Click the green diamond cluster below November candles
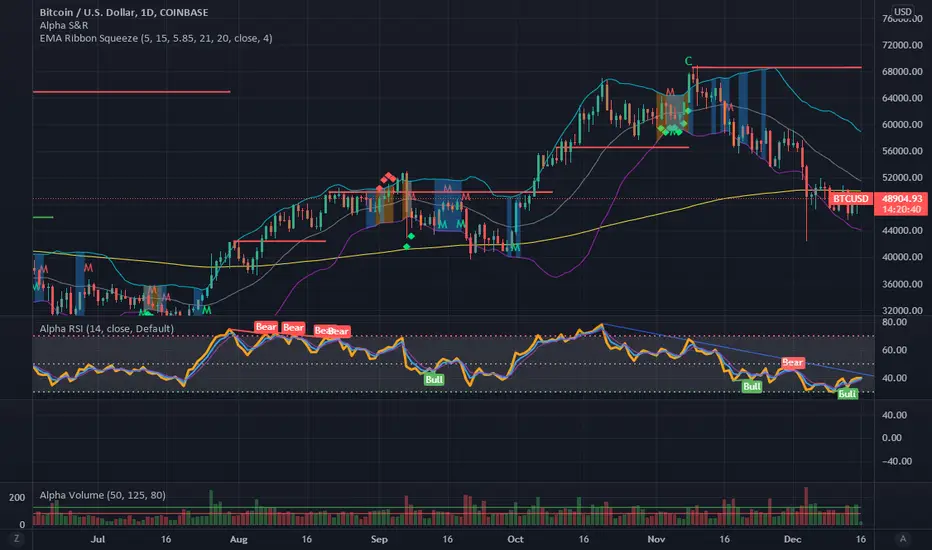 pos(672,128)
